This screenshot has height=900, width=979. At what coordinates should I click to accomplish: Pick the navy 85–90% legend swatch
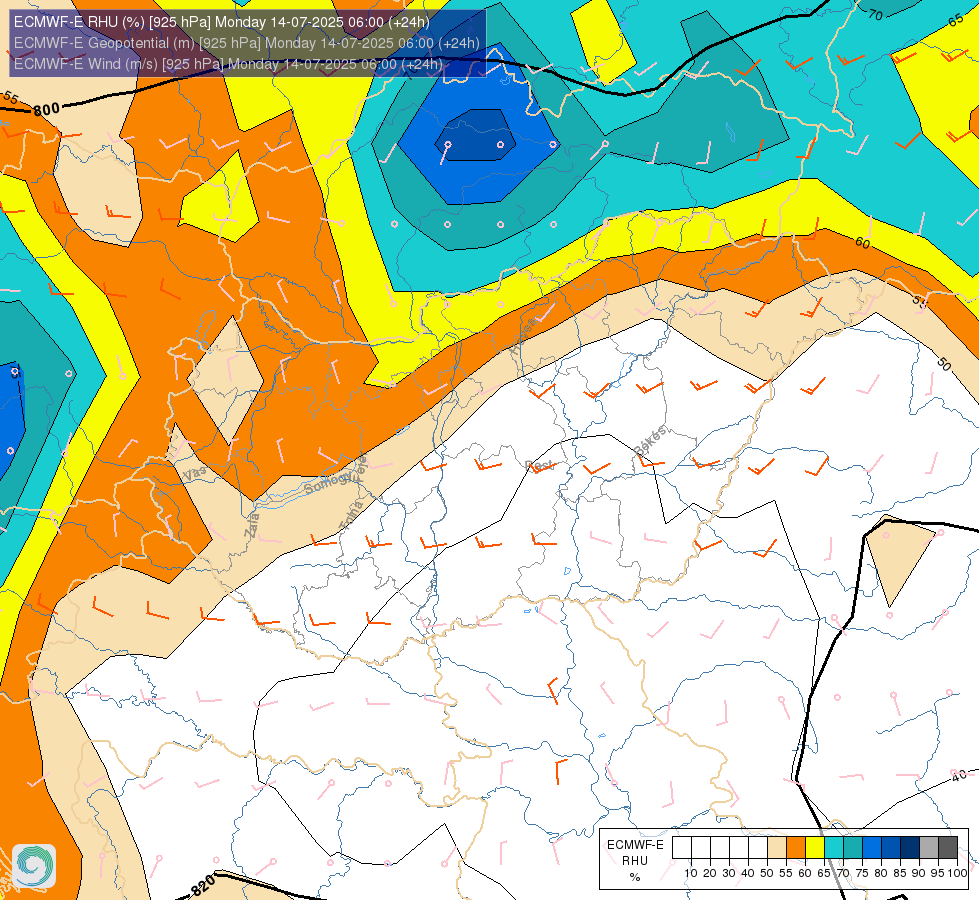coord(910,848)
